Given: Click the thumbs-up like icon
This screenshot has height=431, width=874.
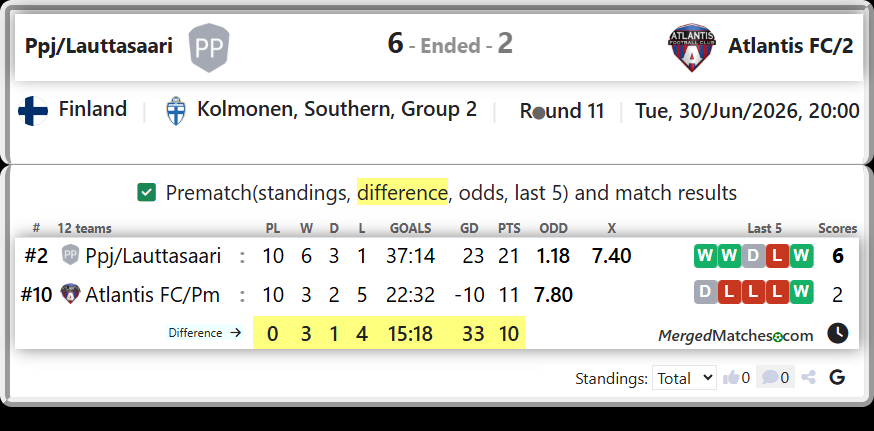Looking at the screenshot, I should point(731,378).
